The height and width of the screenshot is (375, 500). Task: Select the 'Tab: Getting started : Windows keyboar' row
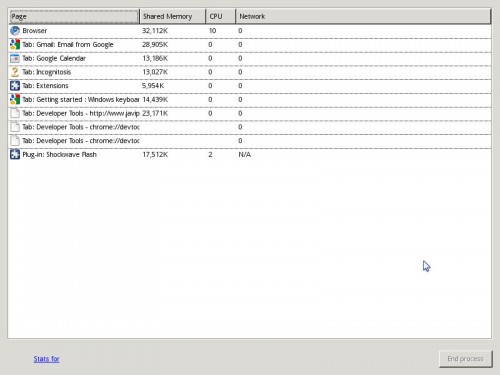point(250,99)
